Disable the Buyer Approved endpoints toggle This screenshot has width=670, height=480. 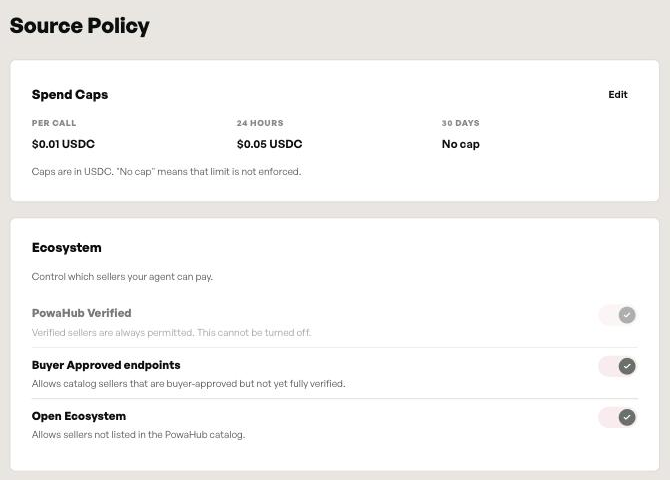(x=617, y=366)
